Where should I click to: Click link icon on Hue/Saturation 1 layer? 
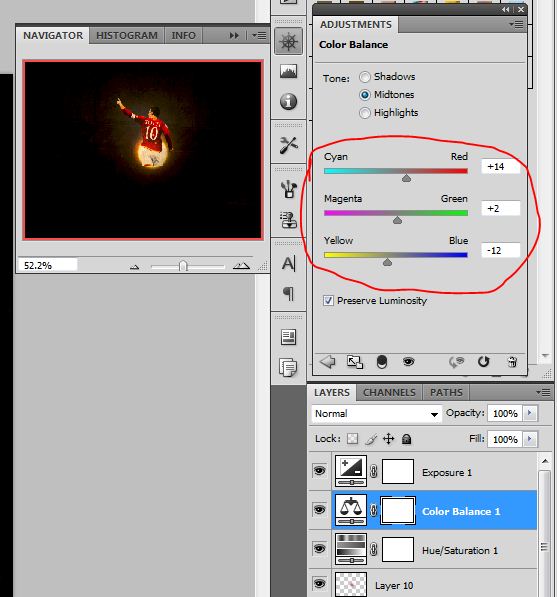374,549
